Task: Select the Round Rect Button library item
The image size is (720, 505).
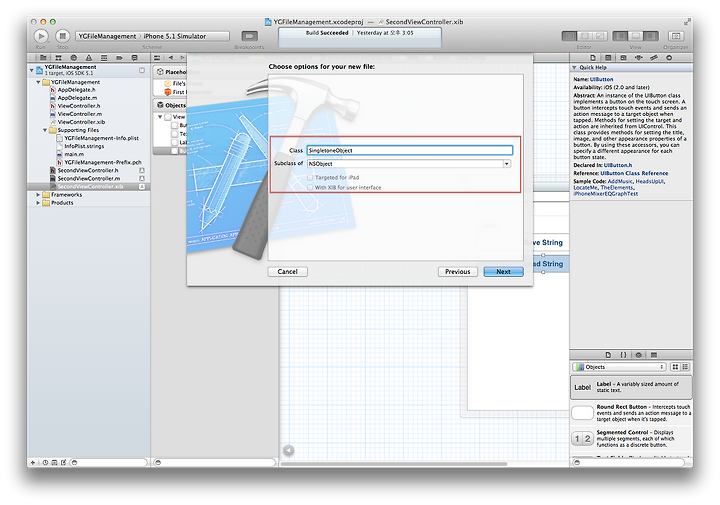Action: coord(631,413)
